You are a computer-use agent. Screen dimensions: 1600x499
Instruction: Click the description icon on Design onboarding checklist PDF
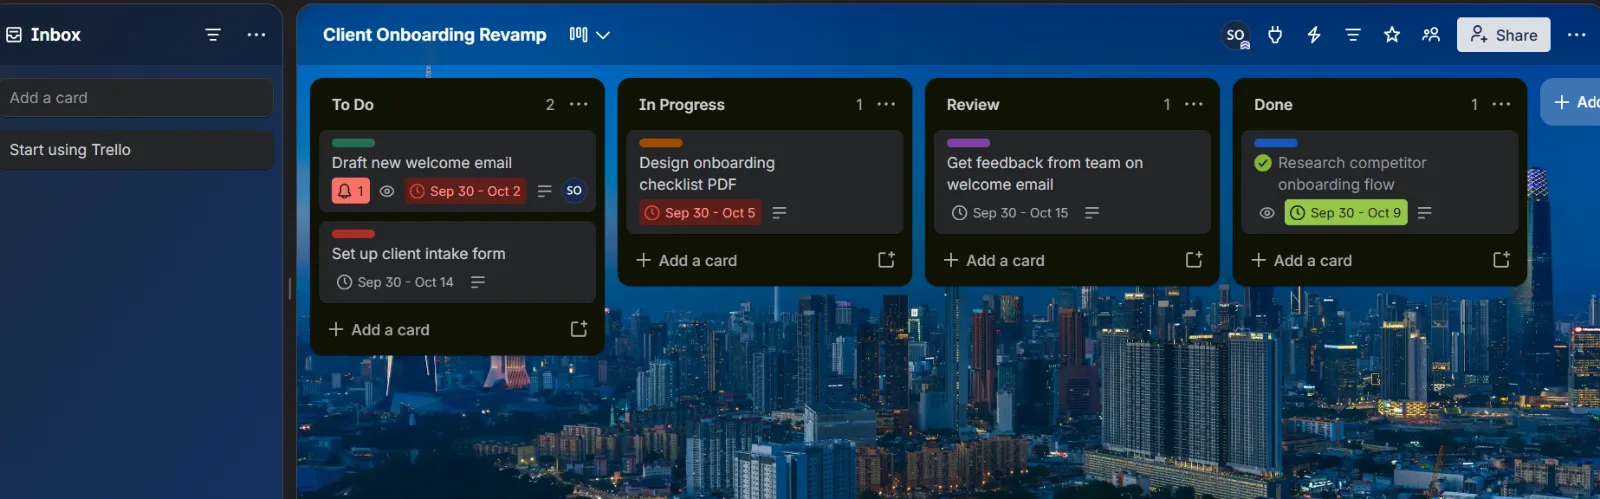tap(779, 213)
